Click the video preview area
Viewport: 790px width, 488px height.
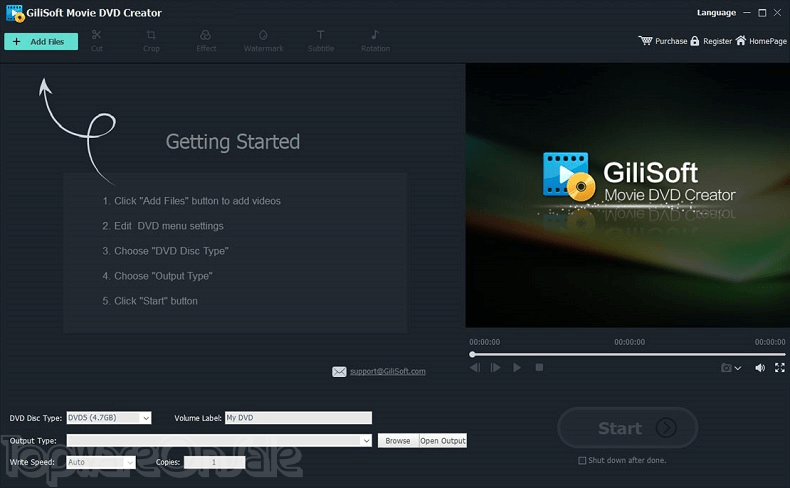(627, 195)
